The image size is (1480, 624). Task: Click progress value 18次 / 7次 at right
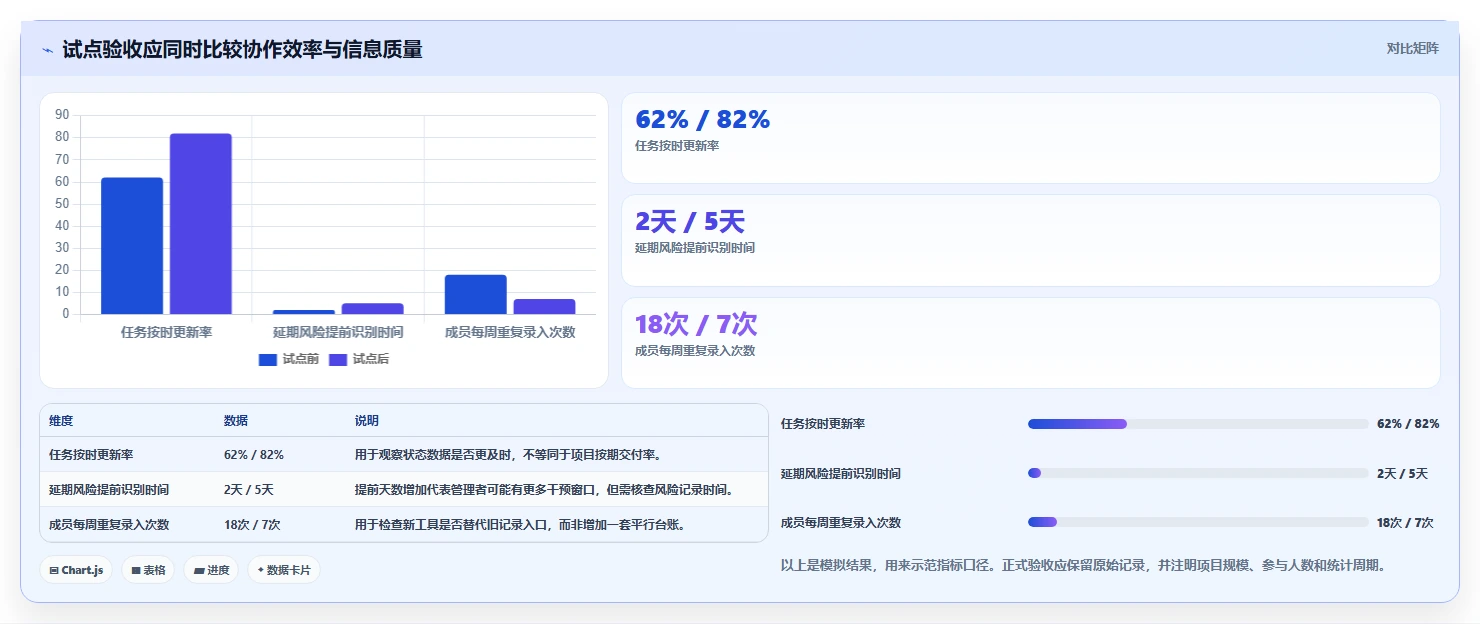tap(1405, 523)
